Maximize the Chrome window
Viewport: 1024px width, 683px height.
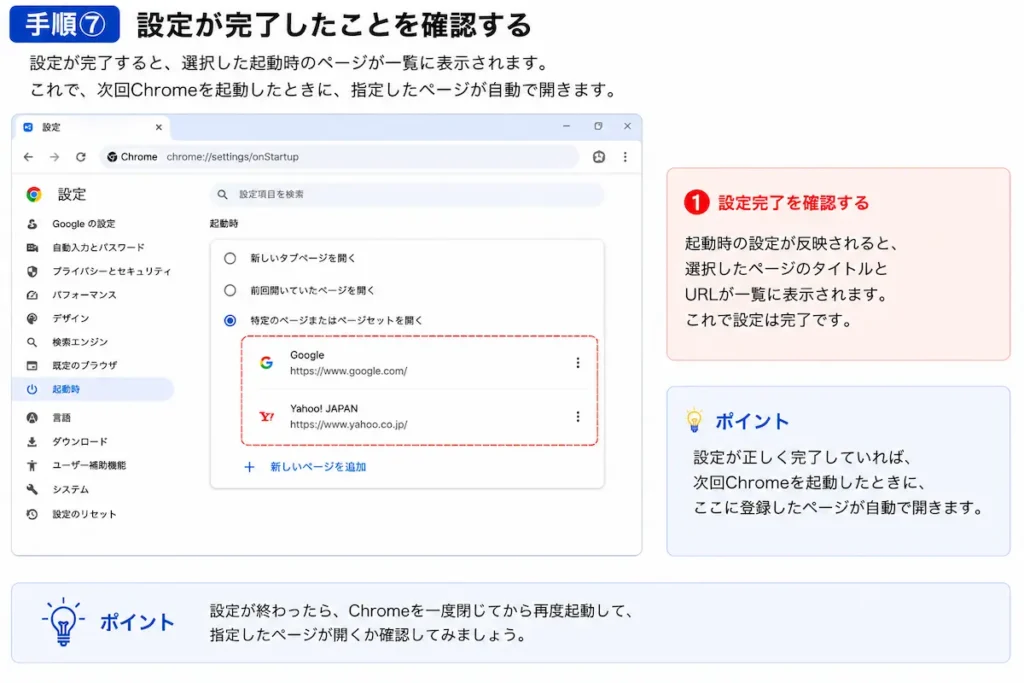pyautogui.click(x=598, y=126)
